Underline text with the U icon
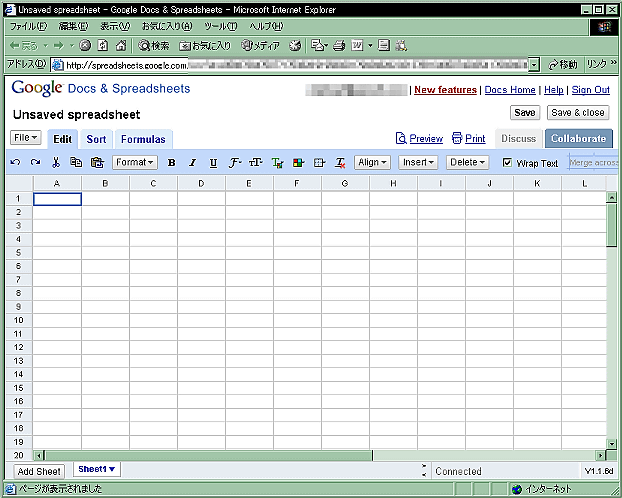Viewport: 622px width, 498px height. pyautogui.click(x=213, y=163)
